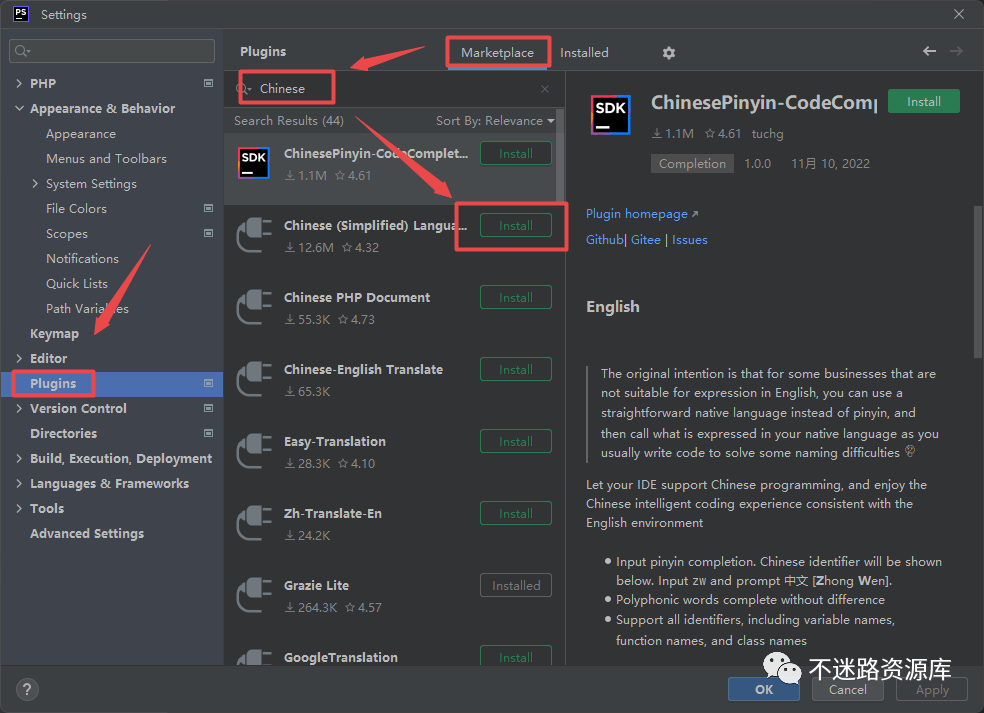
Task: Click the settings search field at top left
Action: [112, 51]
